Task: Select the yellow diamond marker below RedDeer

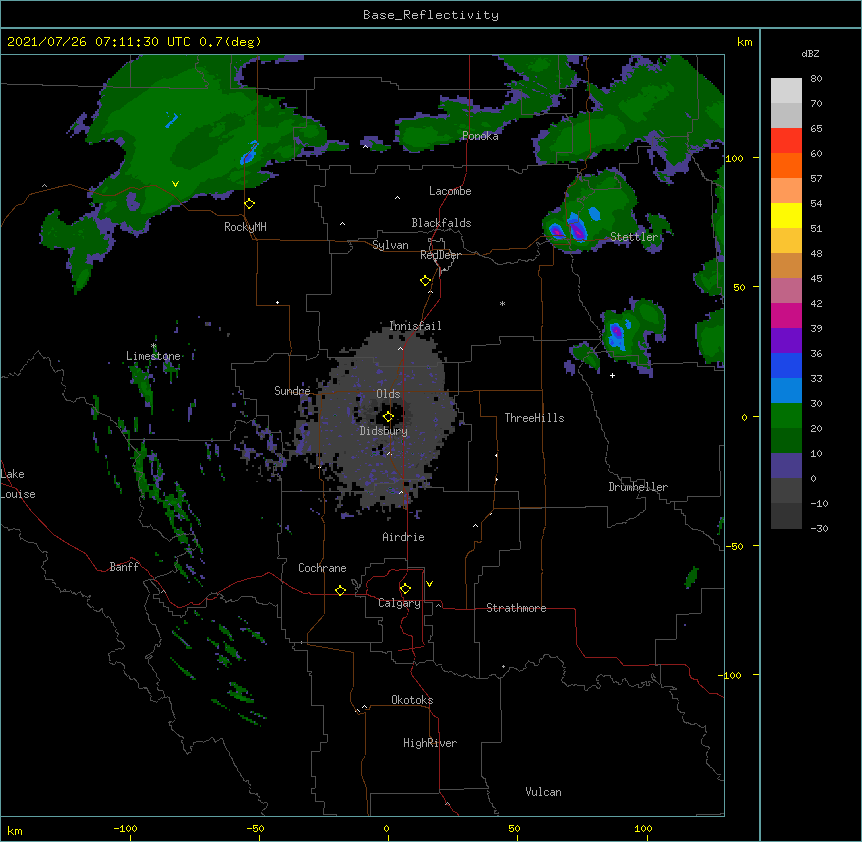Action: (426, 281)
